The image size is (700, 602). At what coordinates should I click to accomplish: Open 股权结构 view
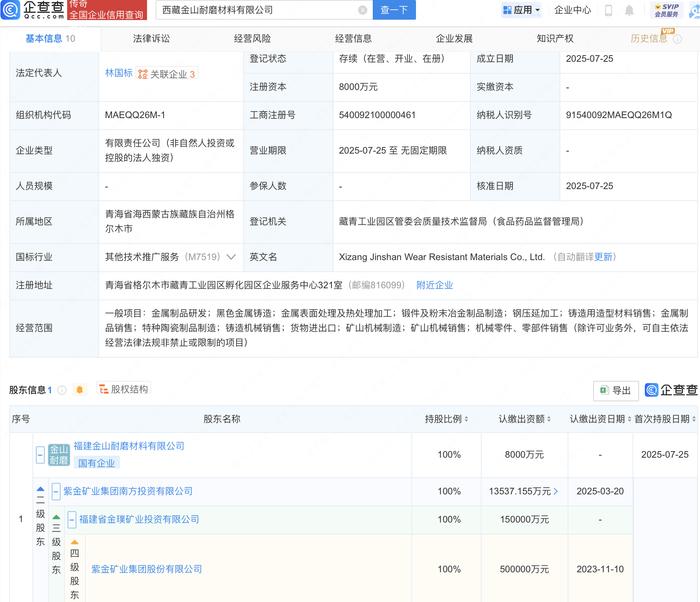coord(124,389)
